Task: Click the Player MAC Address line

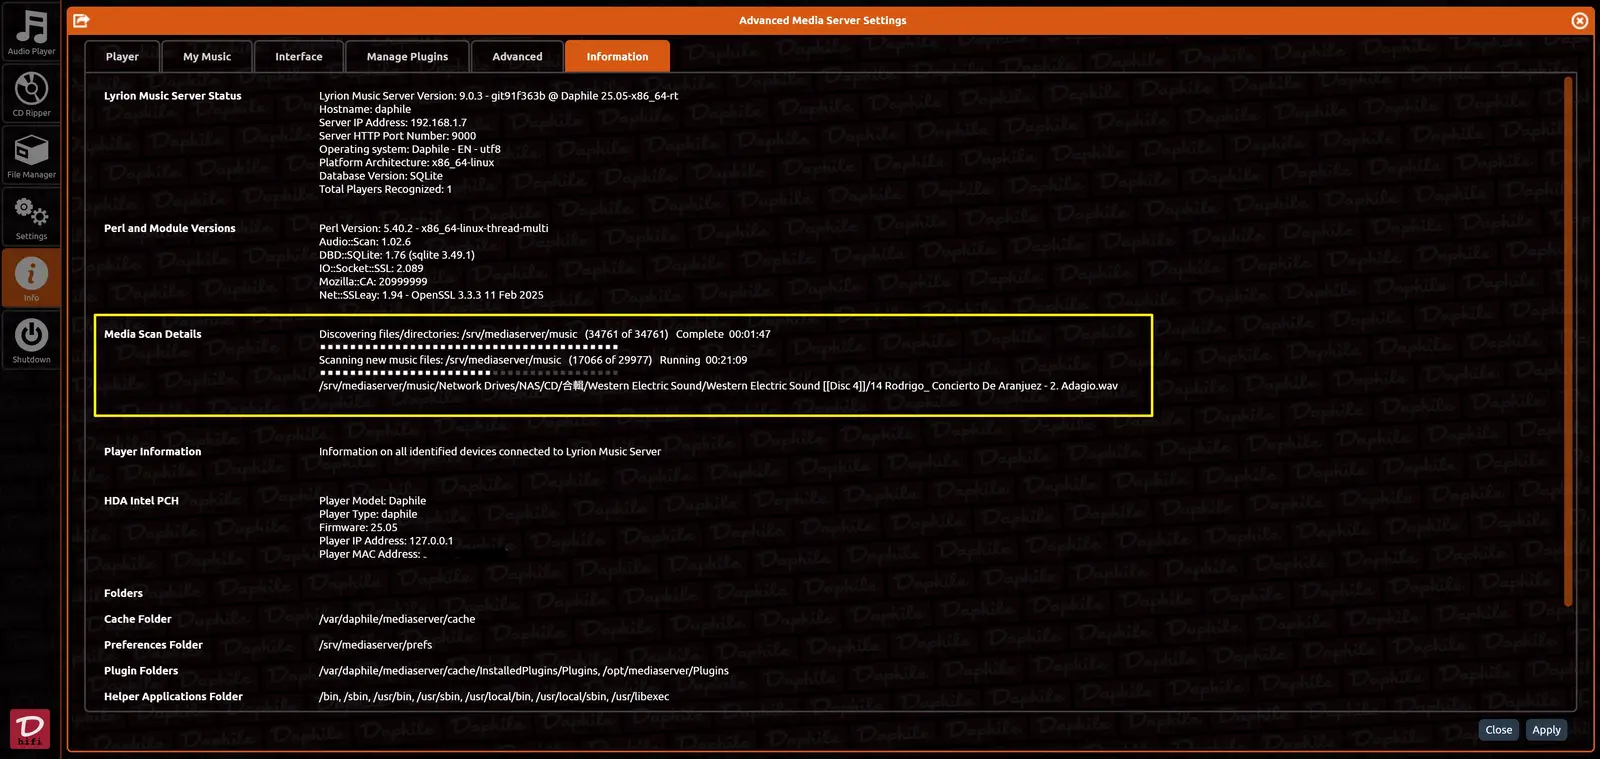Action: [x=372, y=554]
